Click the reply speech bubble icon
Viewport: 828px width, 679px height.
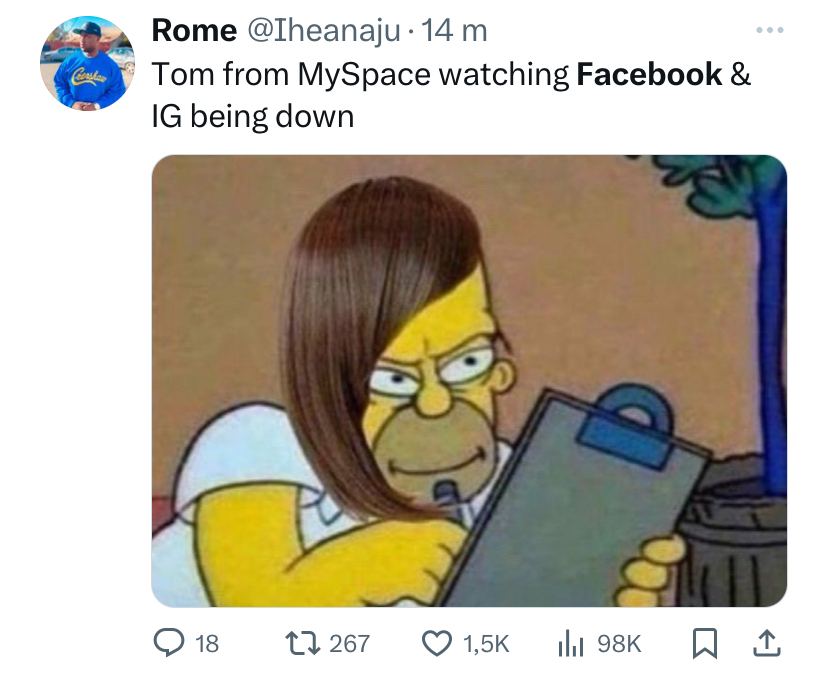(x=166, y=643)
